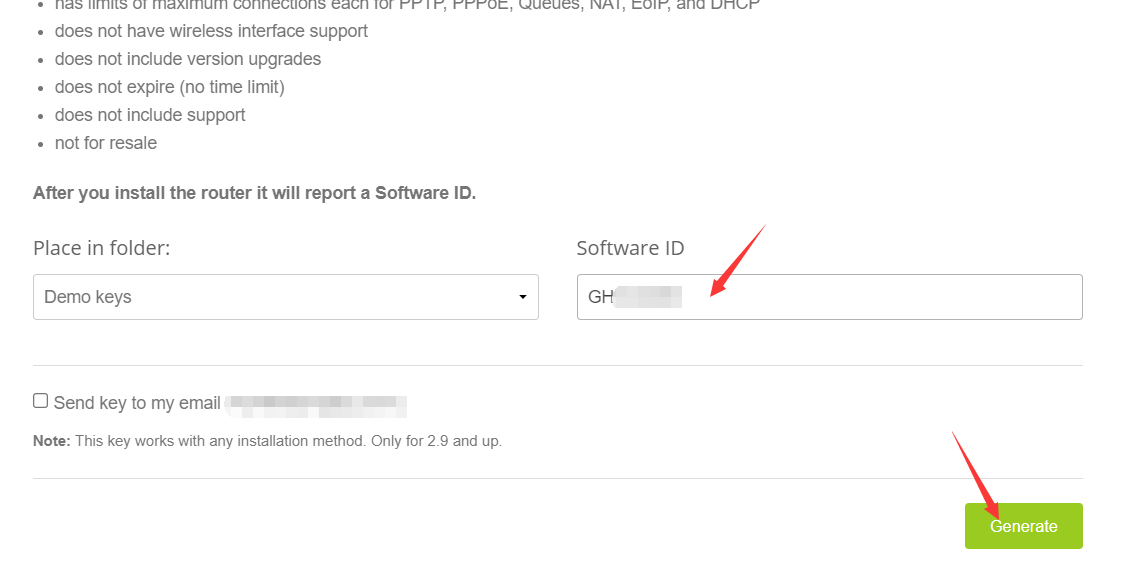Click the bold Note text below the checkbox
1146x571 pixels.
click(51, 441)
